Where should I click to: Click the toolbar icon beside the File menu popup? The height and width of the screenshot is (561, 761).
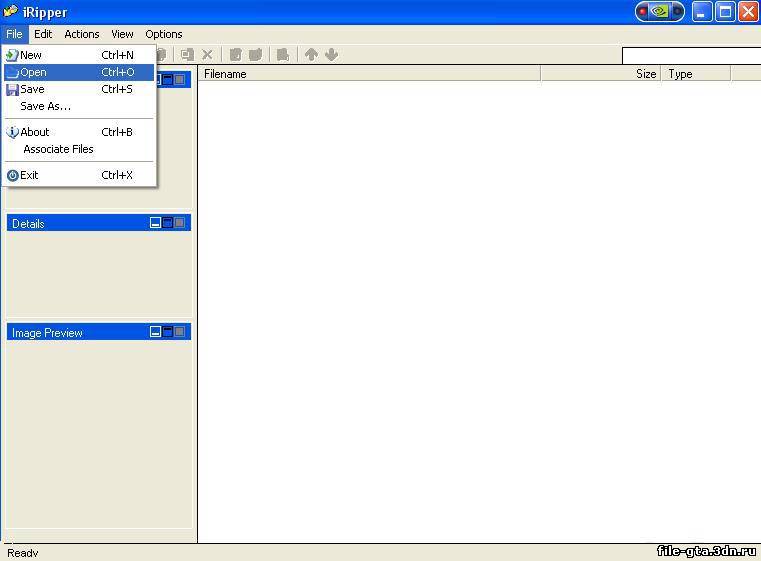click(x=162, y=54)
